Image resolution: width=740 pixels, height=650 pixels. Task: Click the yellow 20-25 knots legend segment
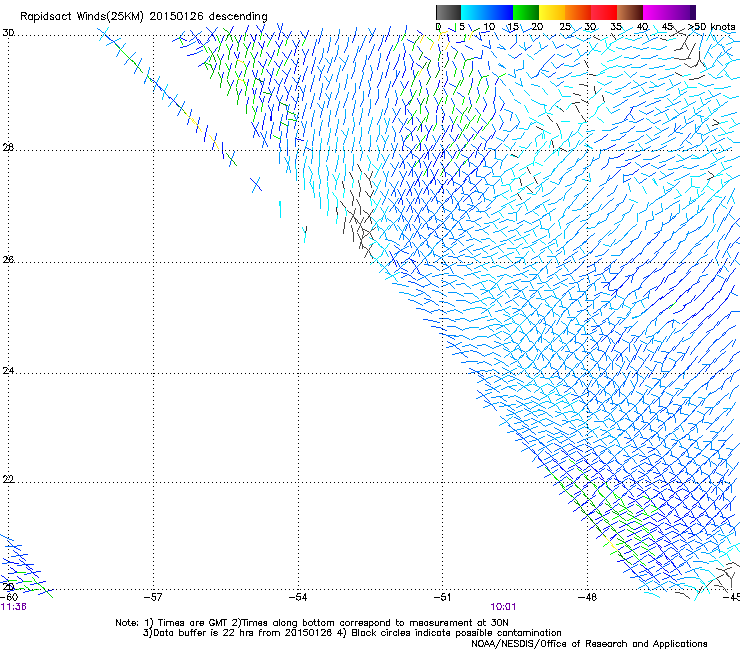(552, 12)
